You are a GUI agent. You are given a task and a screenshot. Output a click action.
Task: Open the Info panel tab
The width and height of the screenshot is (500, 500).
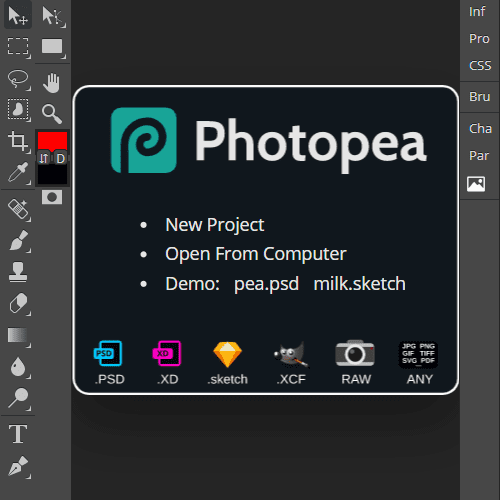(x=477, y=12)
